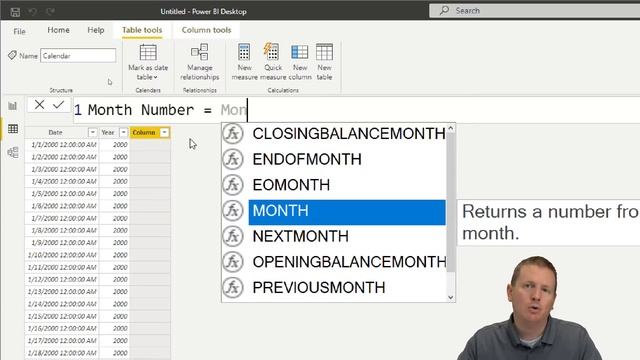Cancel the formula with X
This screenshot has height=360, width=640.
coord(39,105)
